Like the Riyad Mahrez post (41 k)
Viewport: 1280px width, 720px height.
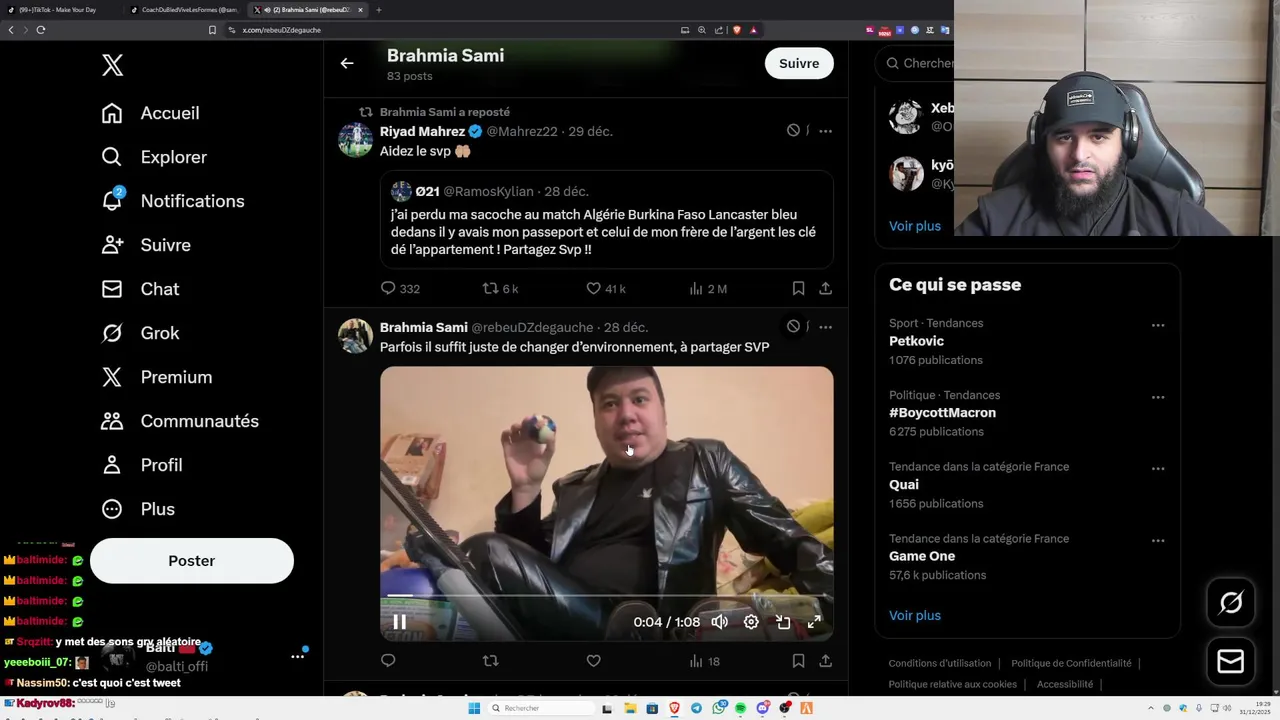605,288
